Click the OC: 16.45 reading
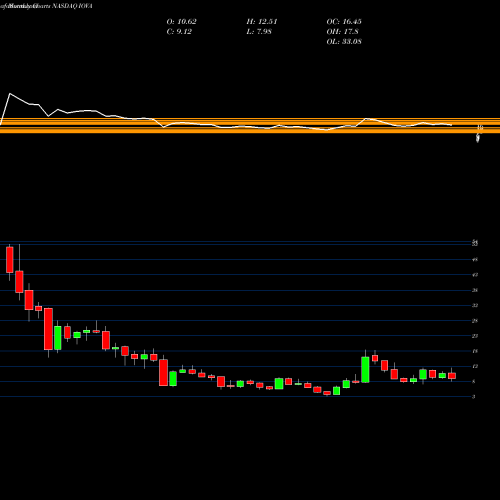Screen dimensions: 500x500 tap(344, 22)
